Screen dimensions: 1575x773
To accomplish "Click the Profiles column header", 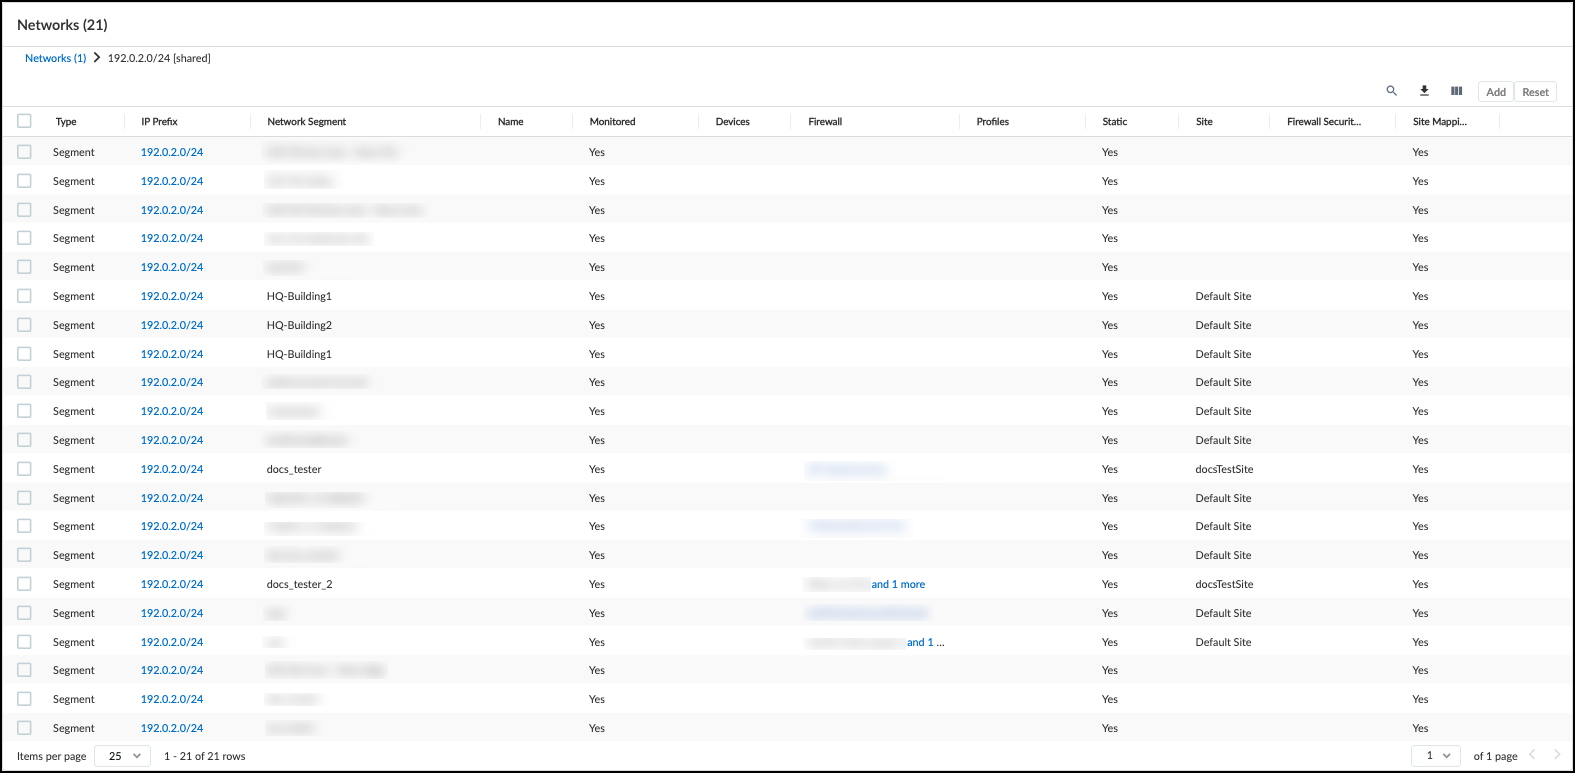I will click(x=992, y=122).
